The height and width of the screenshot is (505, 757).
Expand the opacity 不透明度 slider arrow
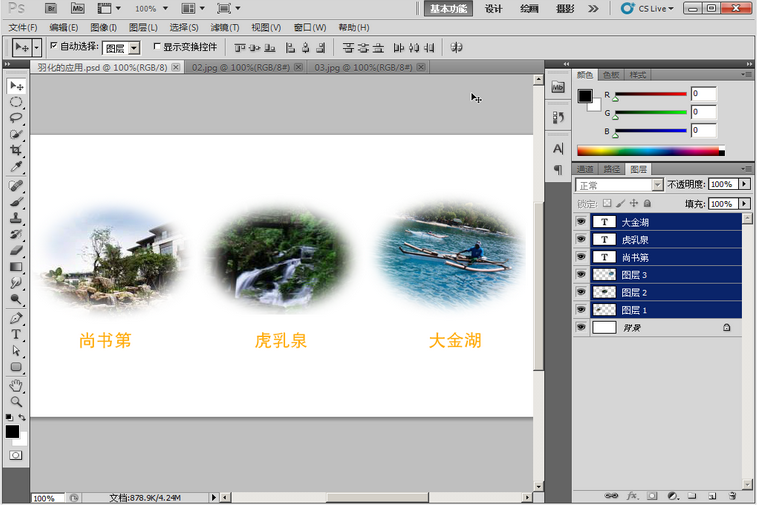[745, 185]
